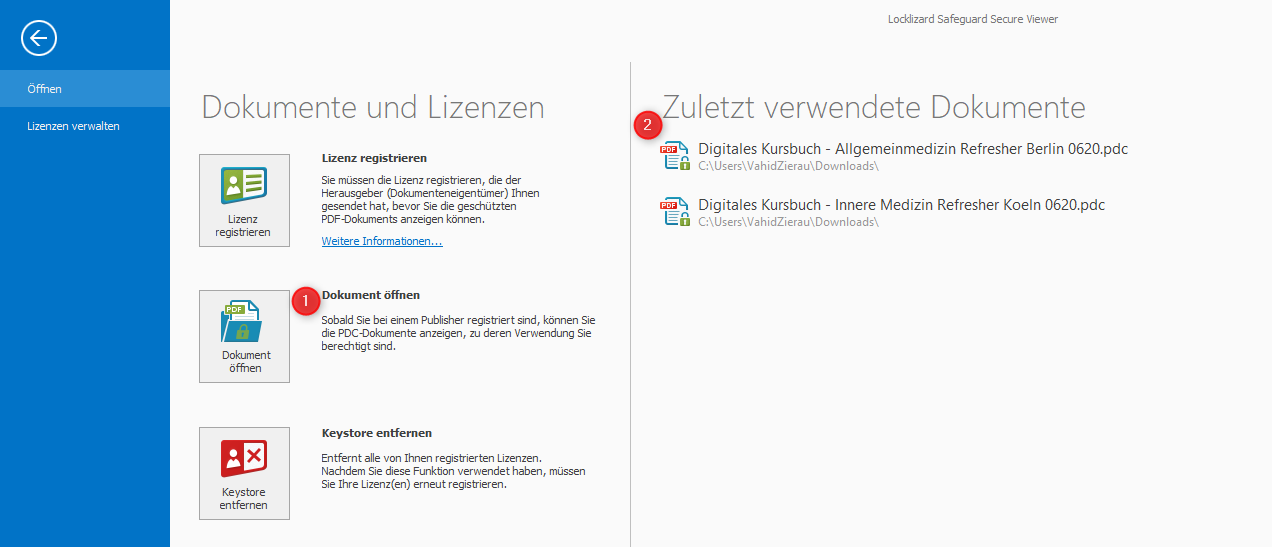
Task: Click the Keystore entfernen button
Action: point(244,473)
